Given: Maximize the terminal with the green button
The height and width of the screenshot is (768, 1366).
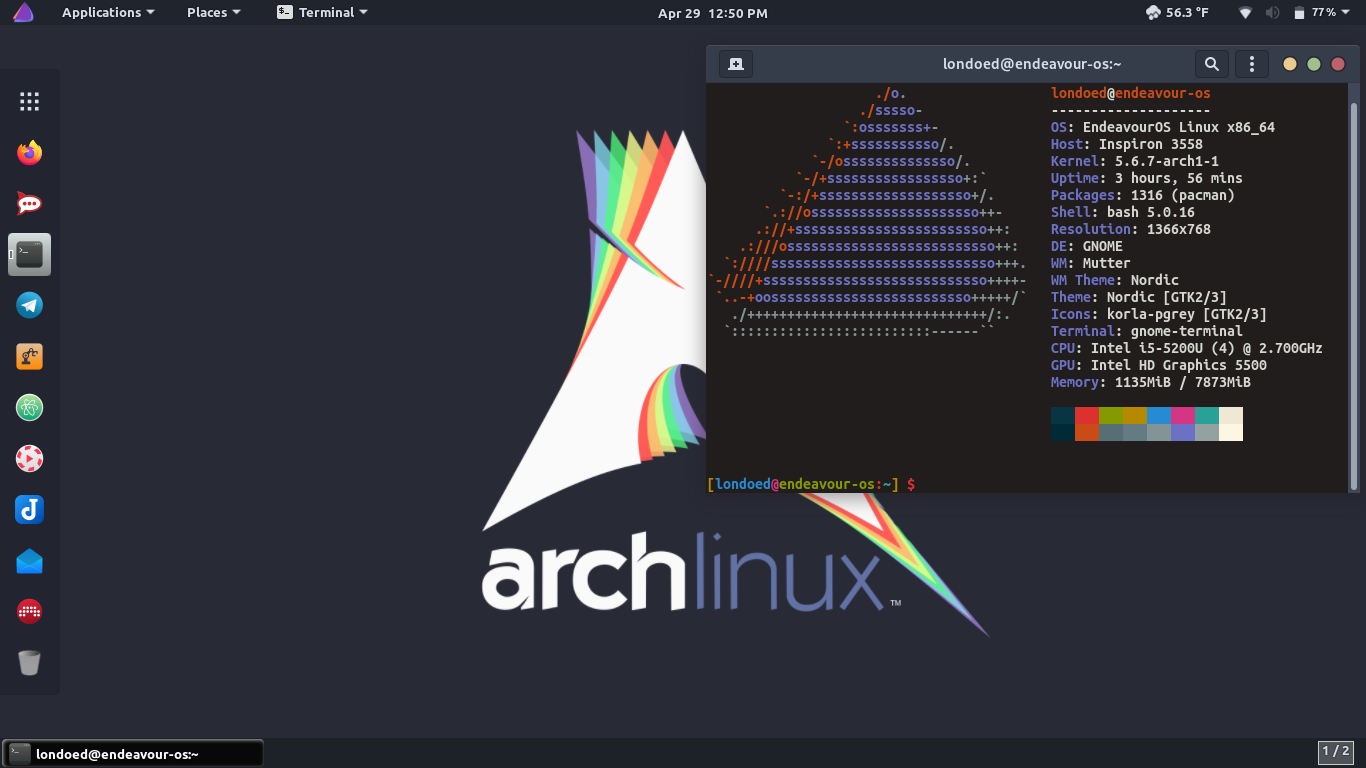Looking at the screenshot, I should [x=1314, y=64].
